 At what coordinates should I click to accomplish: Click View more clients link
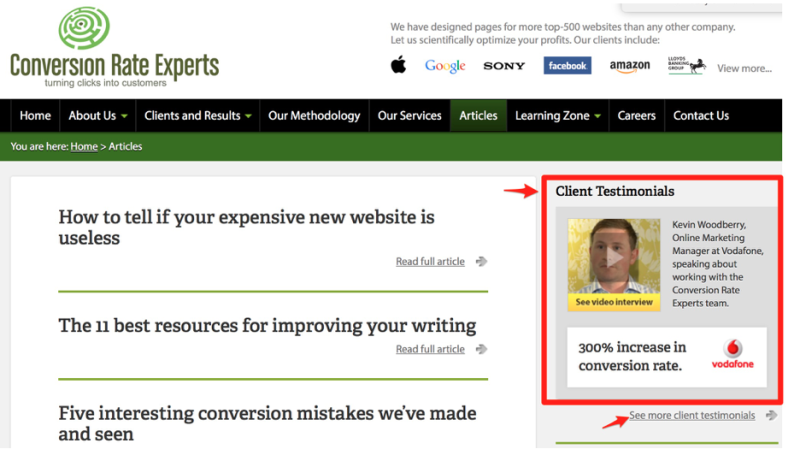pyautogui.click(x=744, y=68)
